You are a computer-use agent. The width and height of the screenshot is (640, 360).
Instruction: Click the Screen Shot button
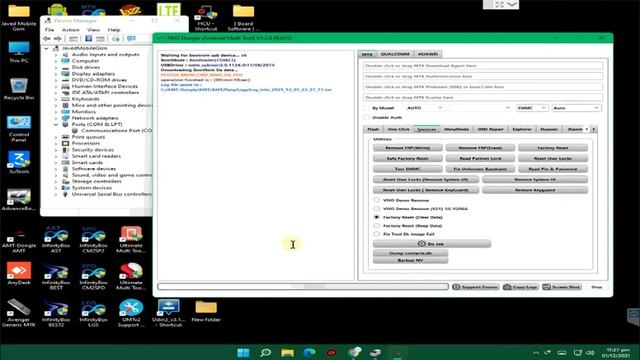click(x=561, y=287)
